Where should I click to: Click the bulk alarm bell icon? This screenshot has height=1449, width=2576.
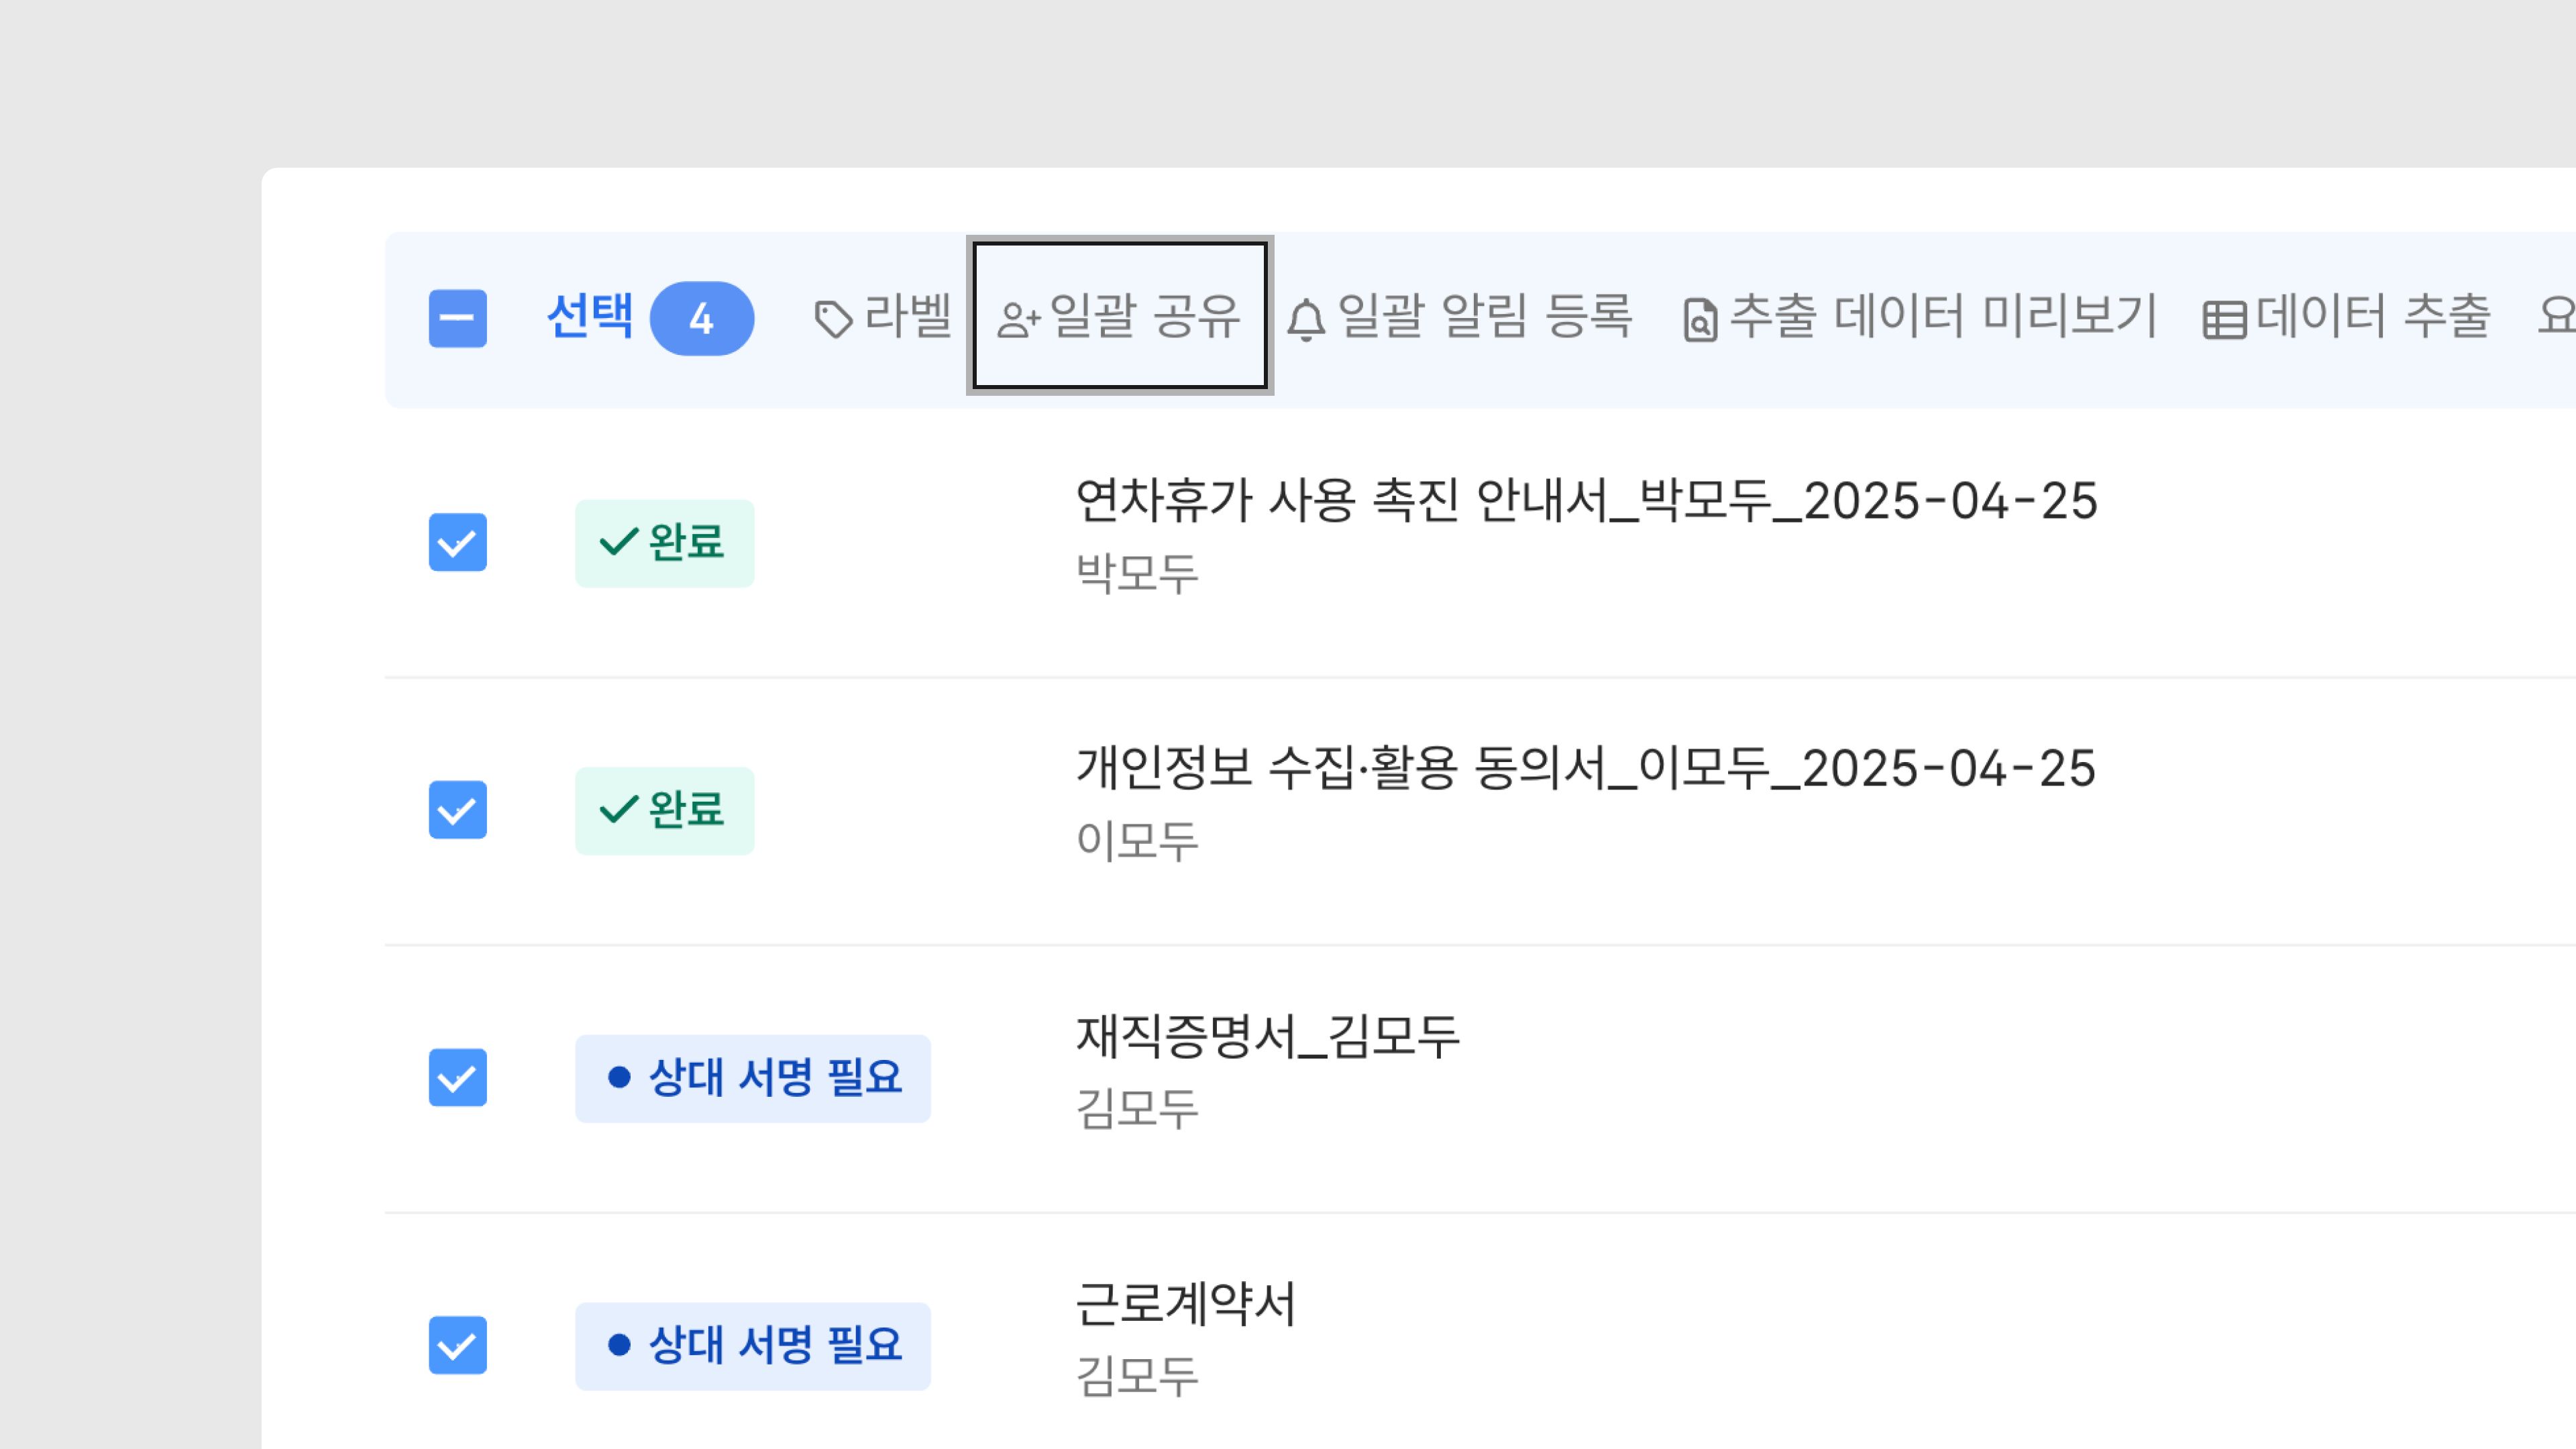click(1306, 320)
